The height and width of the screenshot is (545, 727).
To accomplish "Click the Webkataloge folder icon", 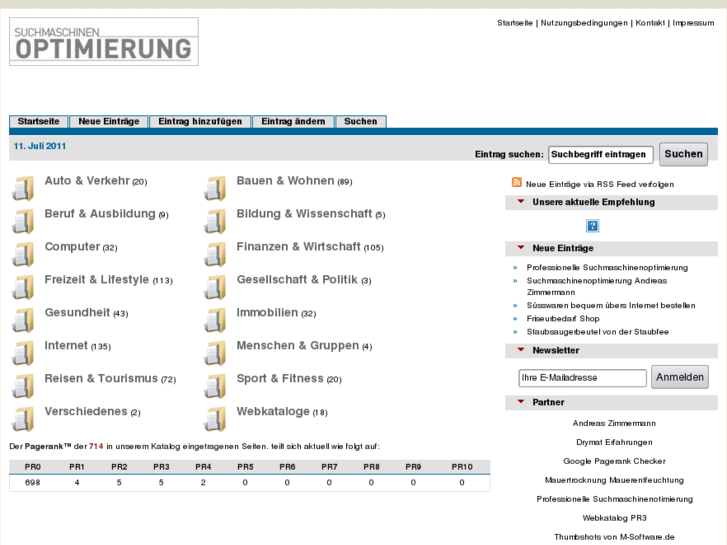I will (215, 419).
